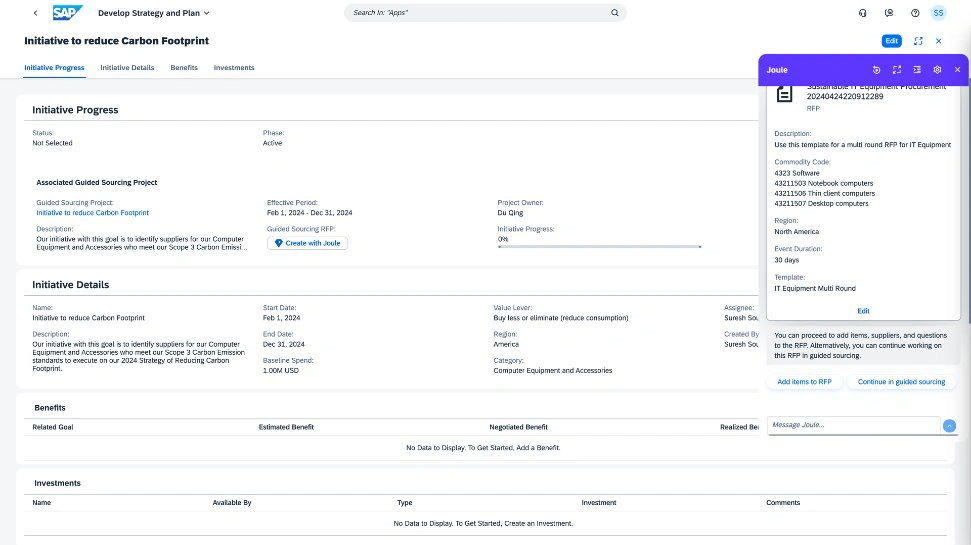Image resolution: width=971 pixels, height=545 pixels.
Task: Click the SAP logo
Action: pyautogui.click(x=67, y=12)
